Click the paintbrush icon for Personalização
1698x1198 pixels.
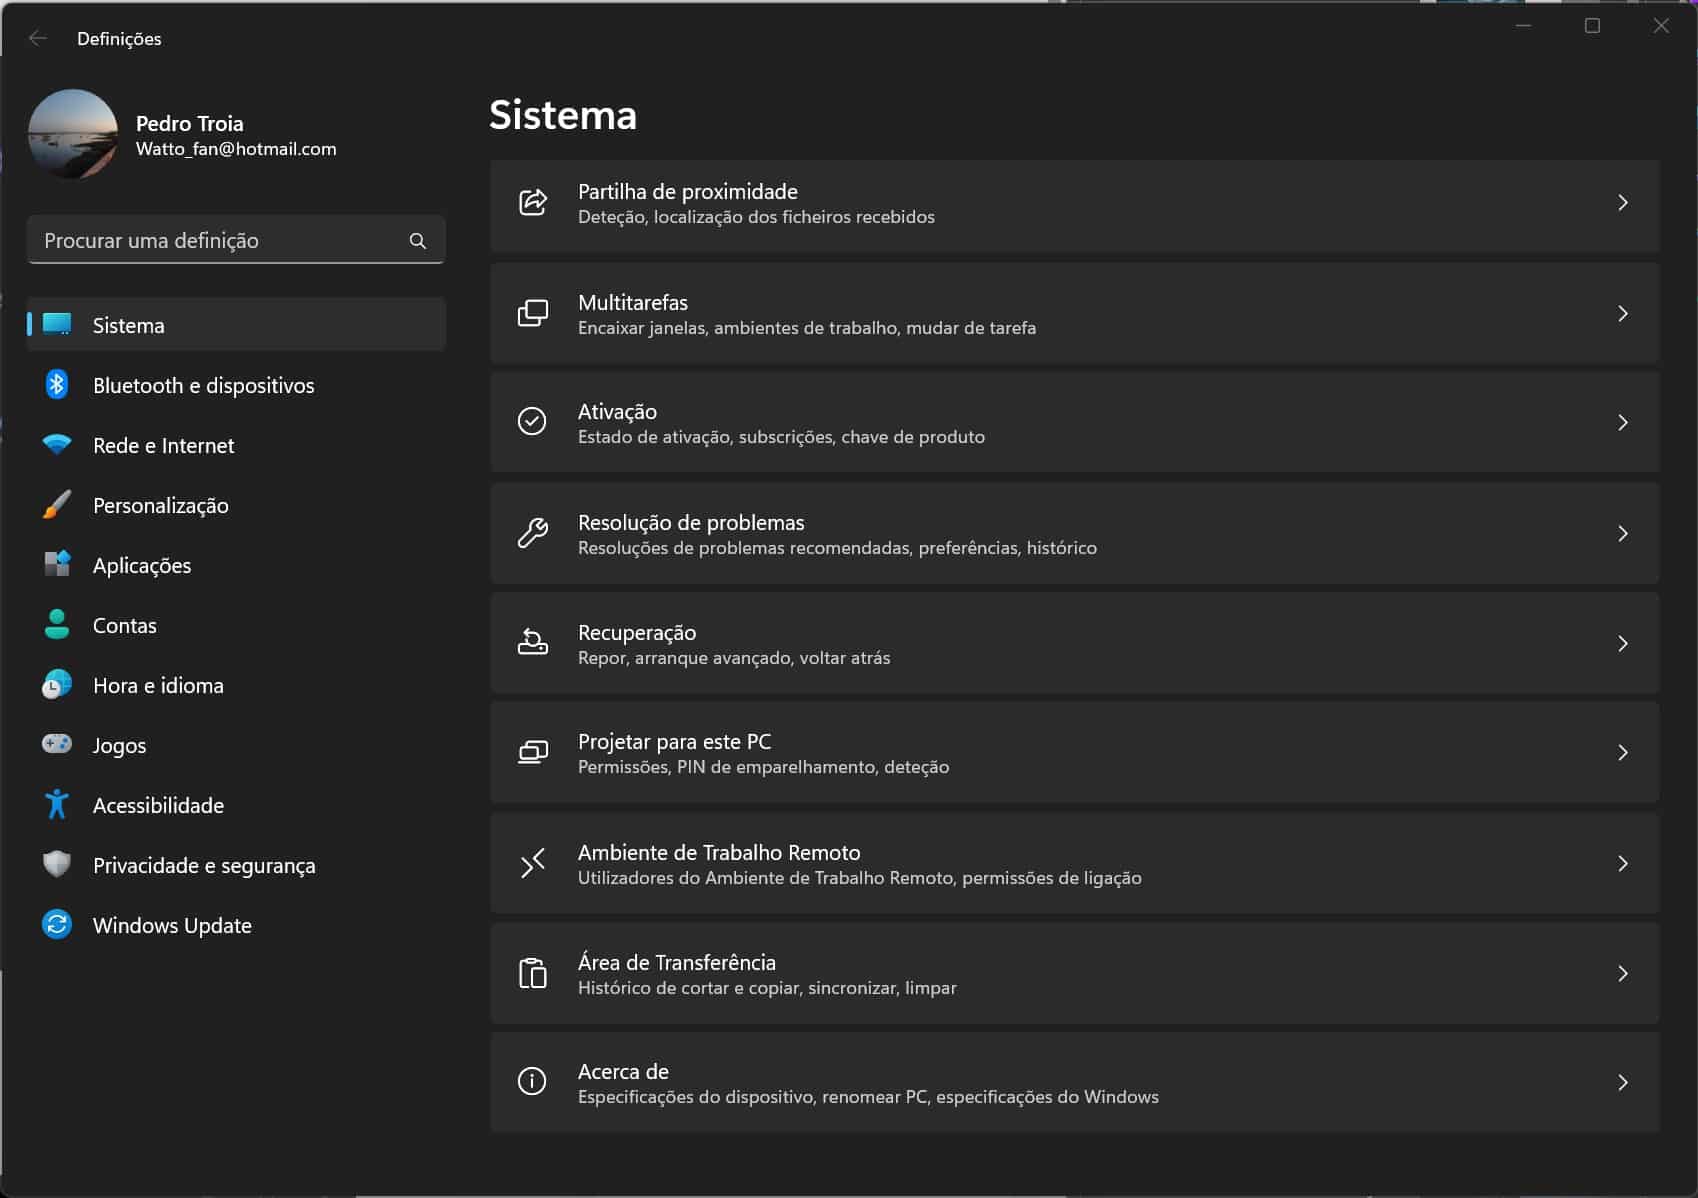coord(57,505)
